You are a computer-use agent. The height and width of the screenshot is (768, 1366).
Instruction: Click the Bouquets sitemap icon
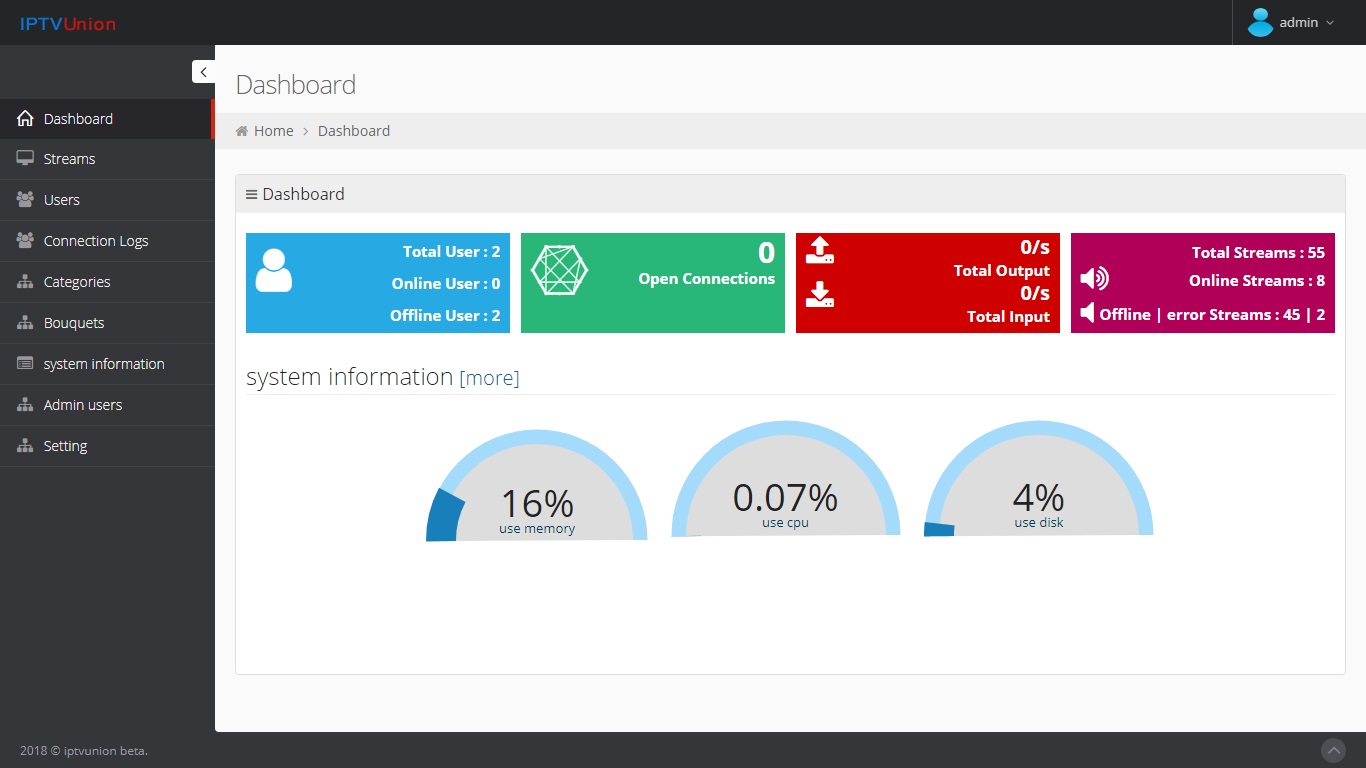pos(25,323)
